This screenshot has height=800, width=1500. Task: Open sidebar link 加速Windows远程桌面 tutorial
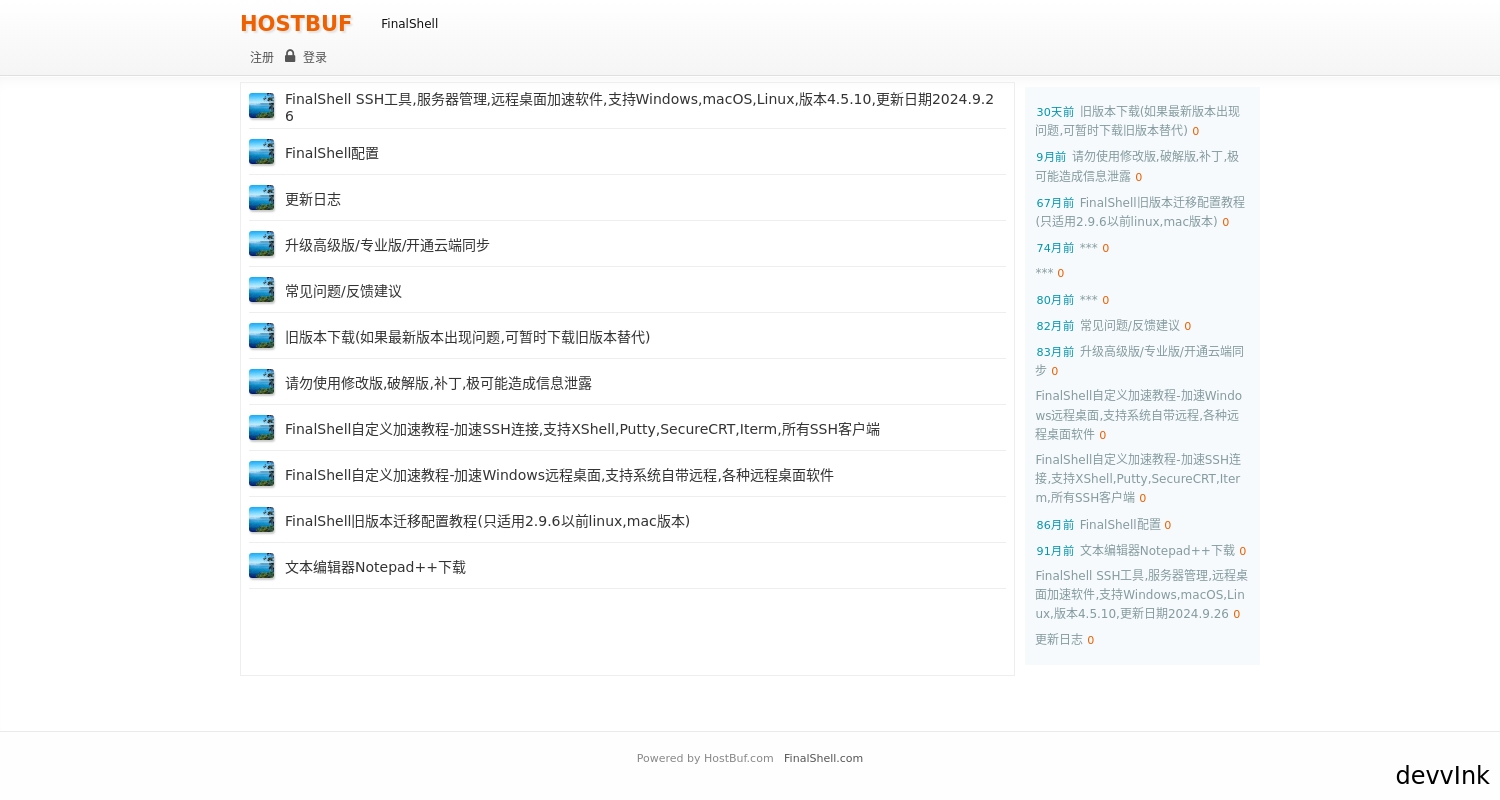1139,415
